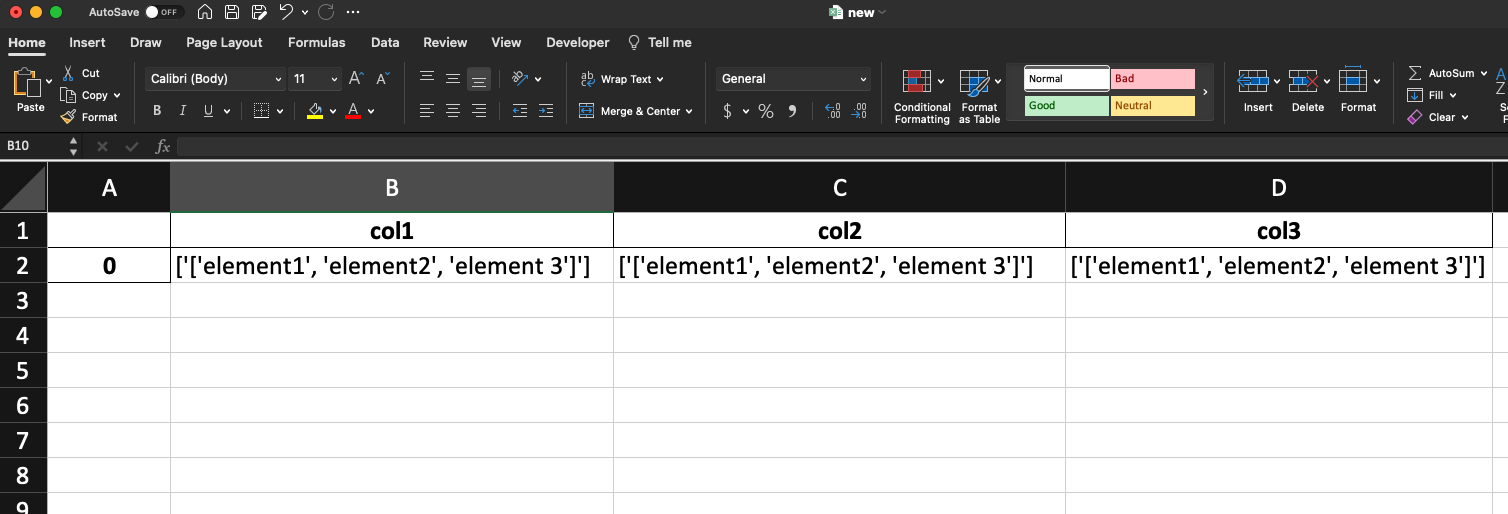The height and width of the screenshot is (514, 1508).
Task: Expand the Paste options arrow
Action: (x=49, y=81)
